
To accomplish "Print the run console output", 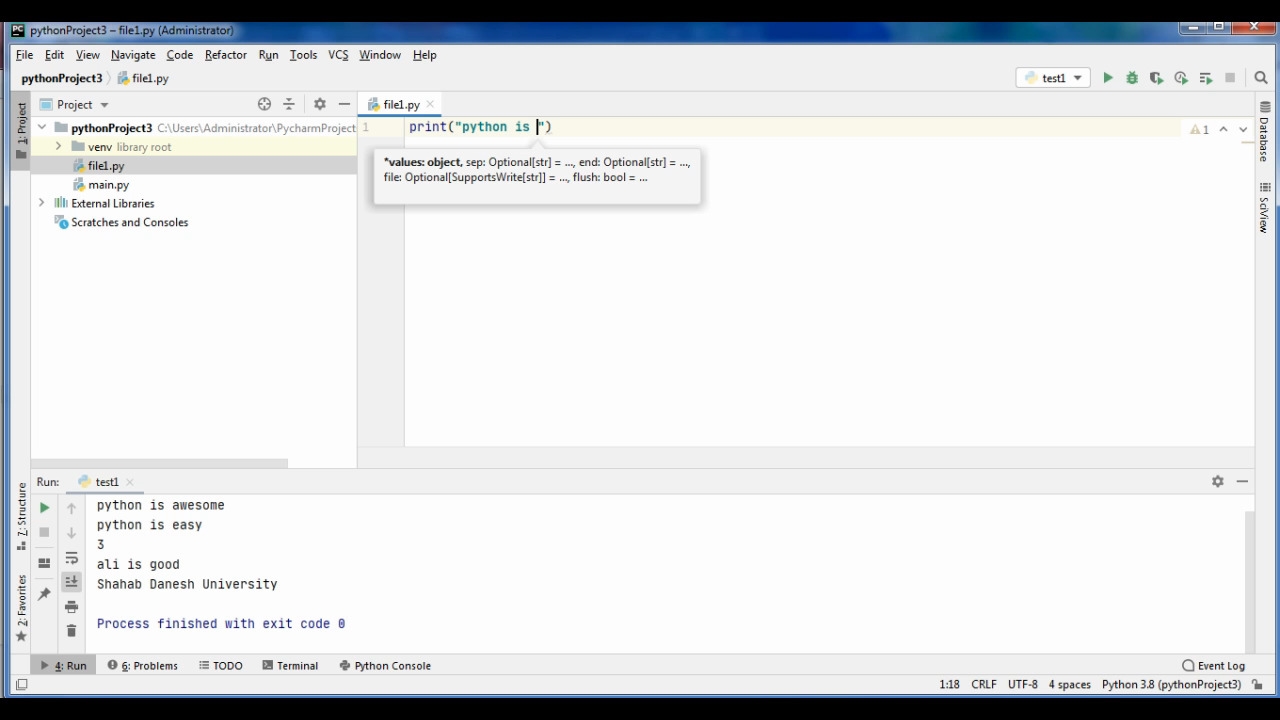I will click(x=71, y=607).
